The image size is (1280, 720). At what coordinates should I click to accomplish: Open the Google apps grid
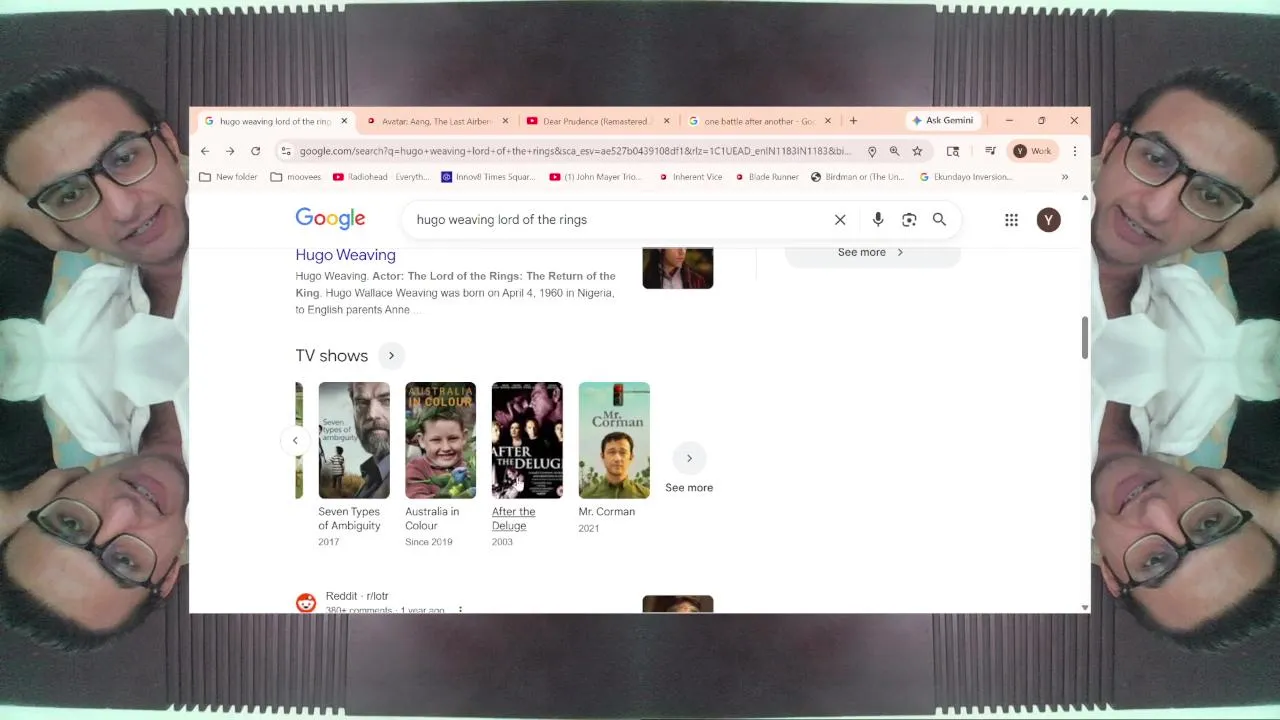click(x=1011, y=220)
